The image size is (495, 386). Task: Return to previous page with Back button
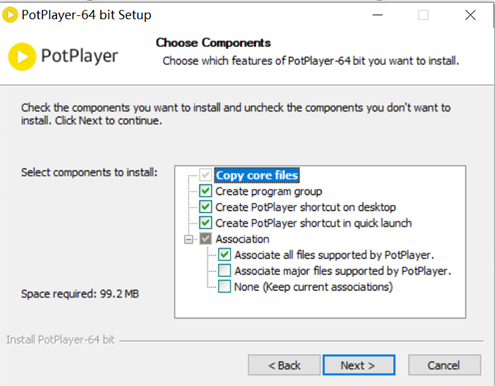click(284, 365)
